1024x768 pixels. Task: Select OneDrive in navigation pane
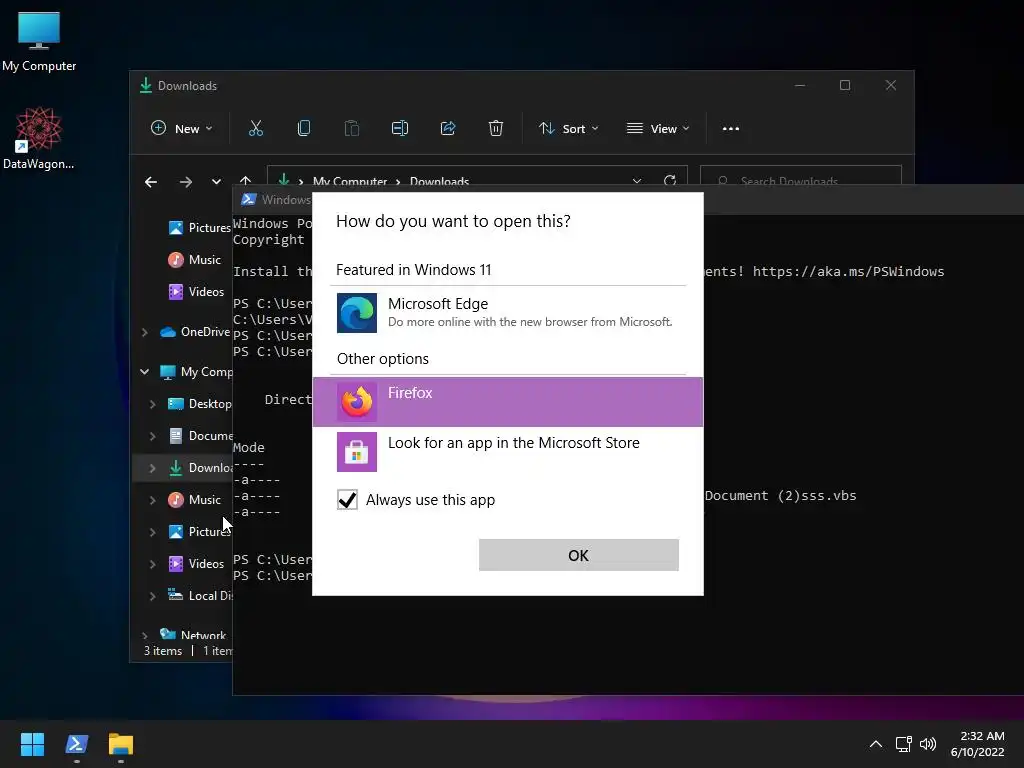pyautogui.click(x=195, y=332)
